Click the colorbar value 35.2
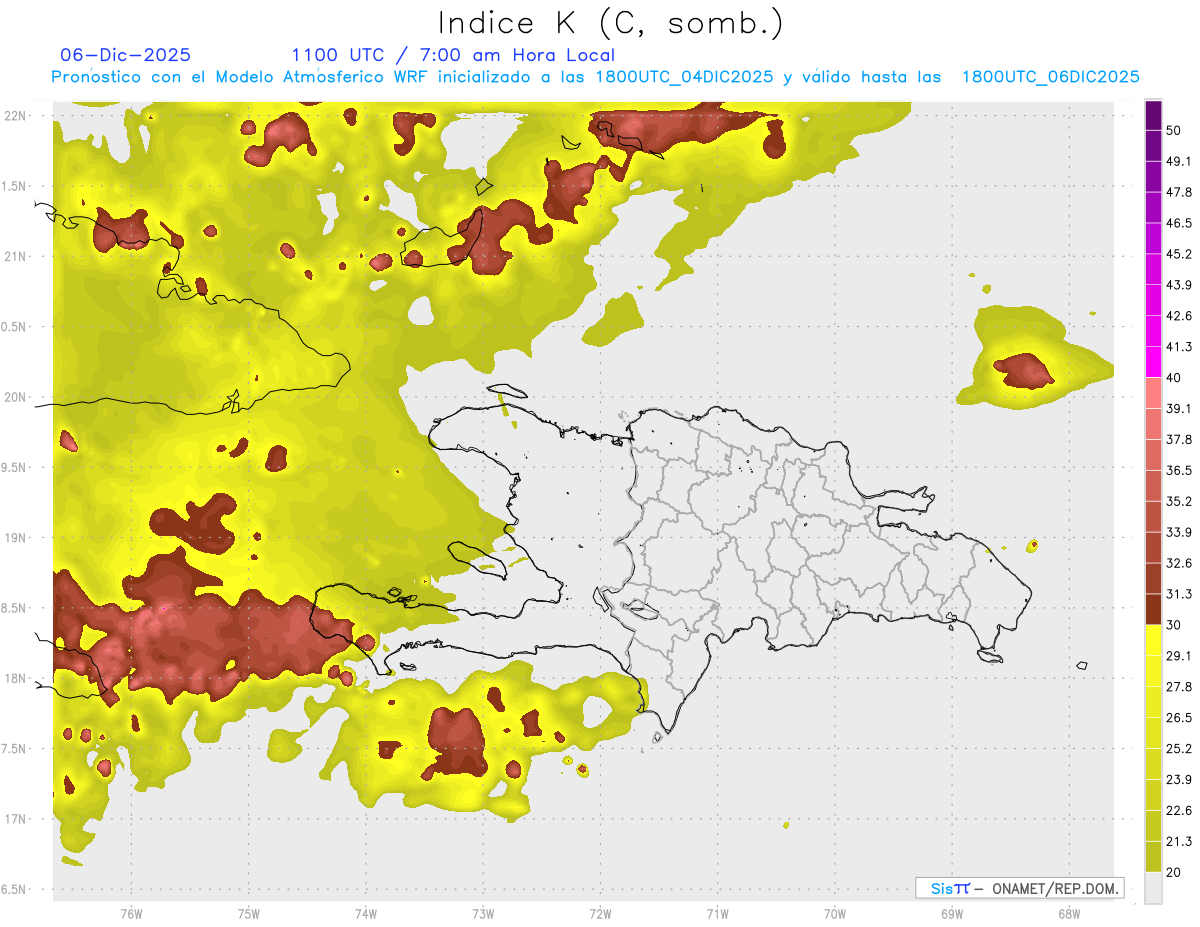Screen dimensions: 1200x927 [1180, 501]
